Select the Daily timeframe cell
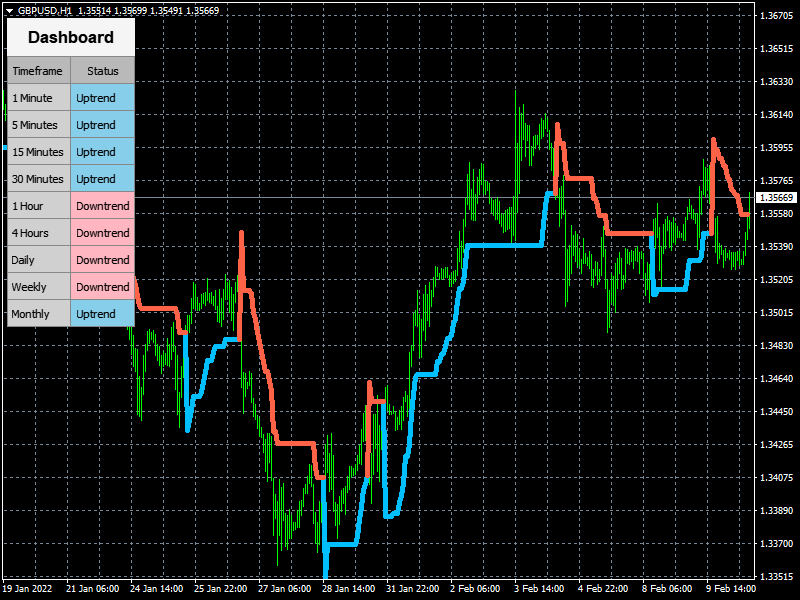Viewport: 800px width, 600px height. pos(38,260)
